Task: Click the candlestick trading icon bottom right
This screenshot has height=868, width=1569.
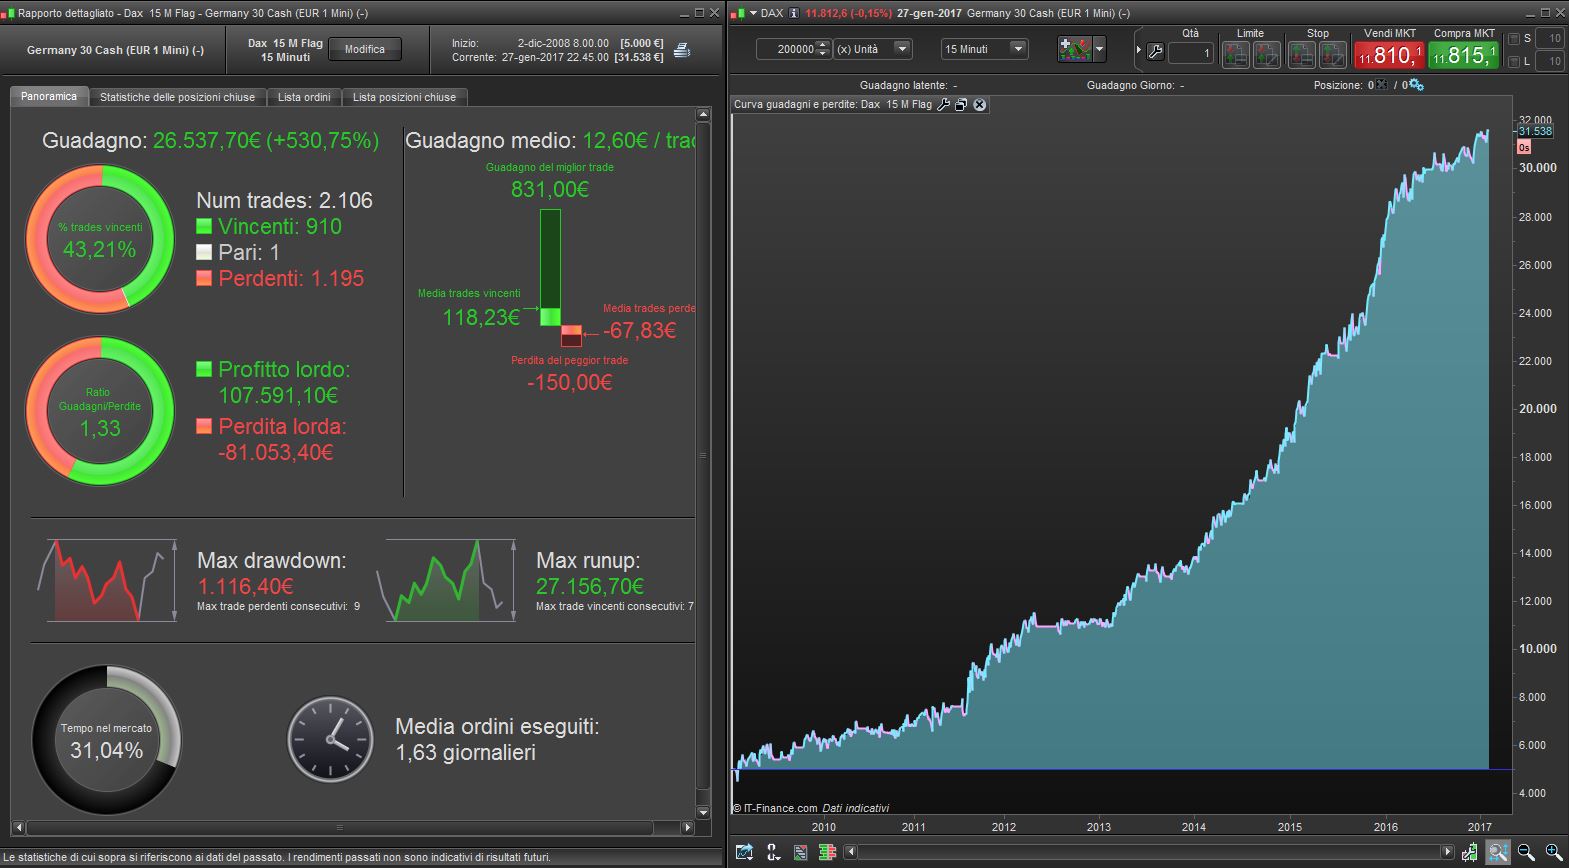Action: point(1469,852)
